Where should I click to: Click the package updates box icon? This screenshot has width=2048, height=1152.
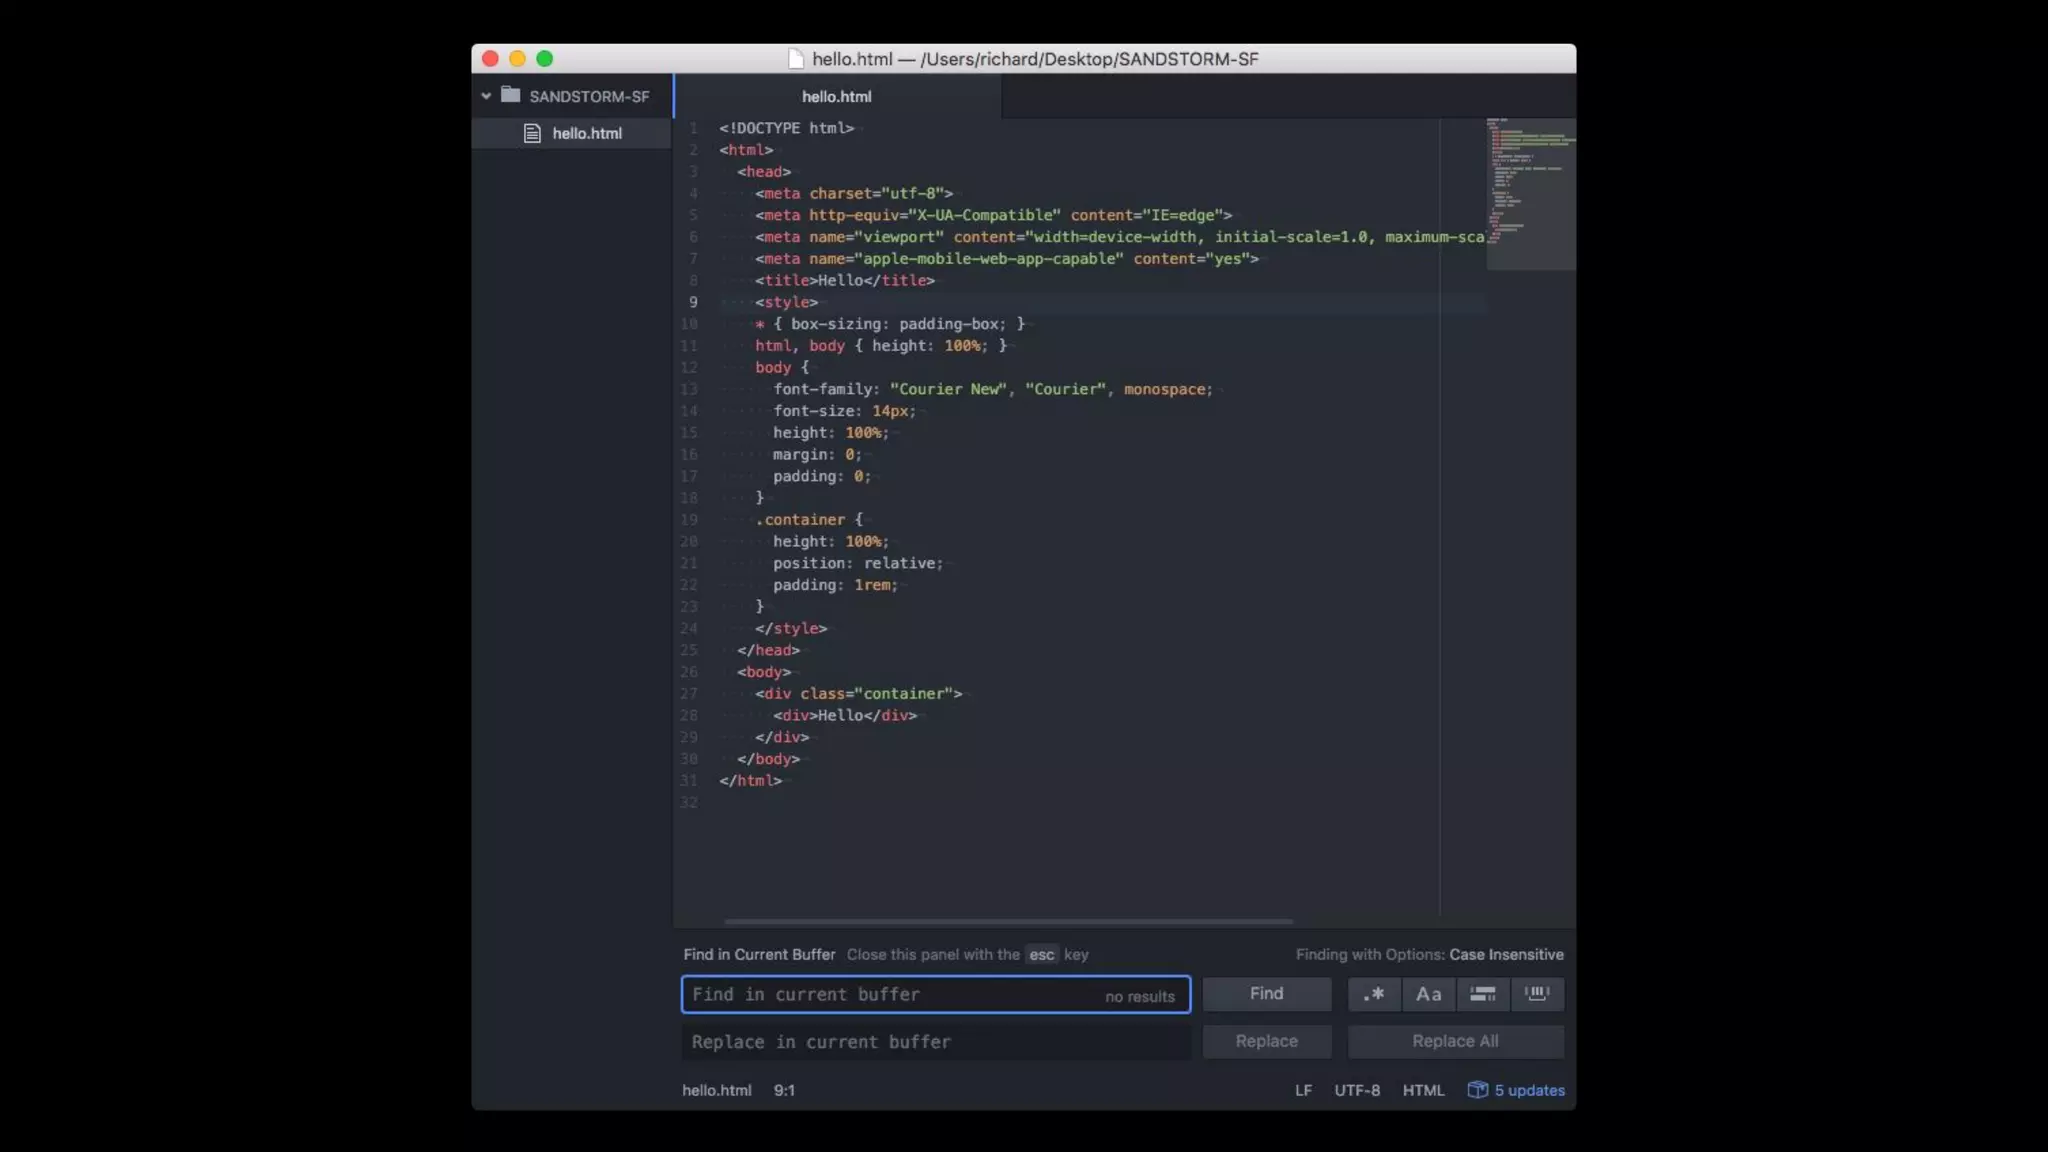point(1477,1090)
